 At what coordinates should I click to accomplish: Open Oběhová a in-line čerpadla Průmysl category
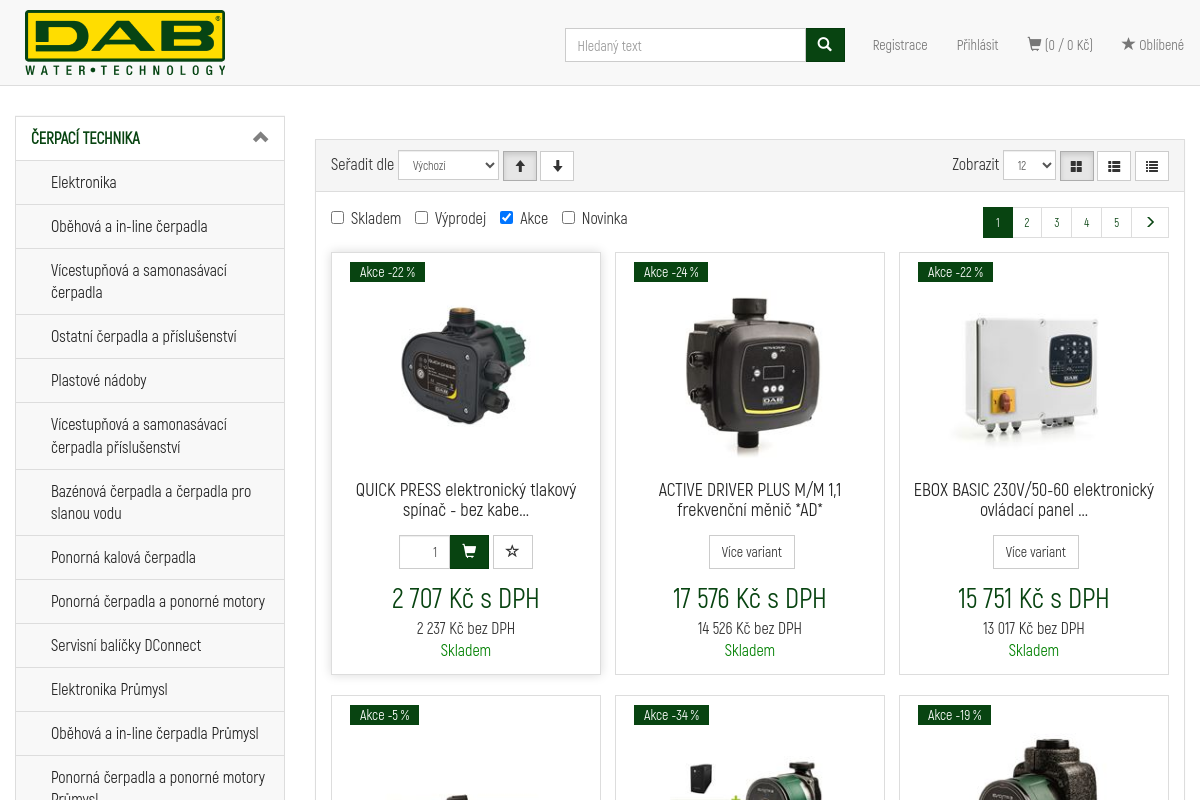click(150, 733)
